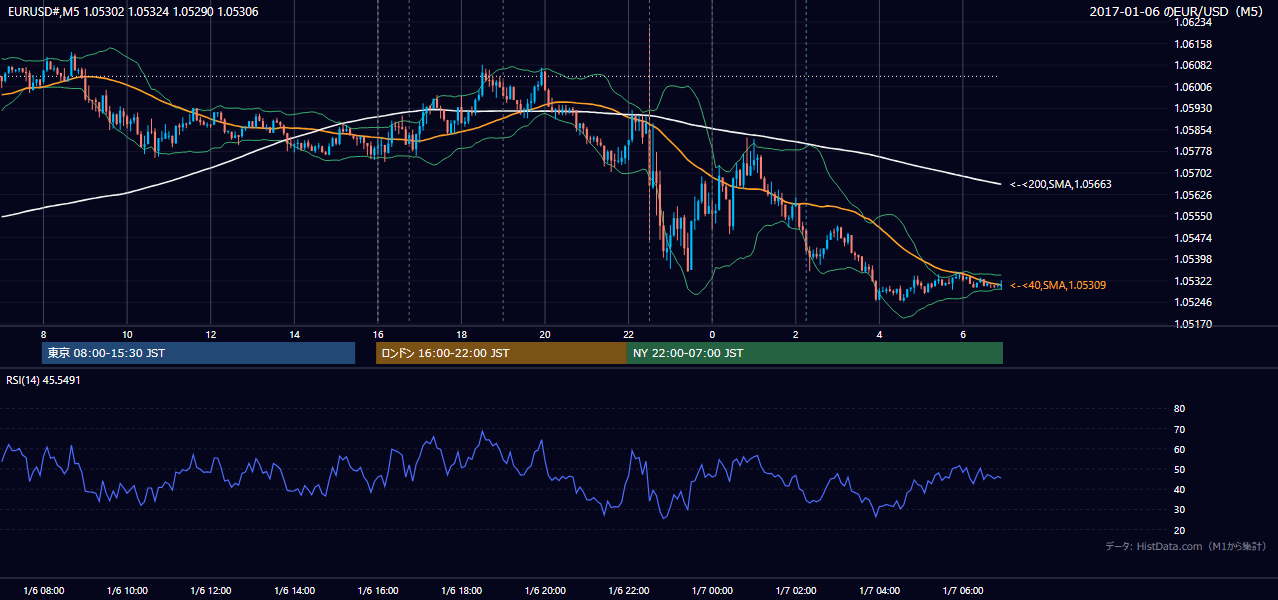This screenshot has width=1278, height=600.
Task: Click price scale label 1.05246
Action: tap(1192, 302)
